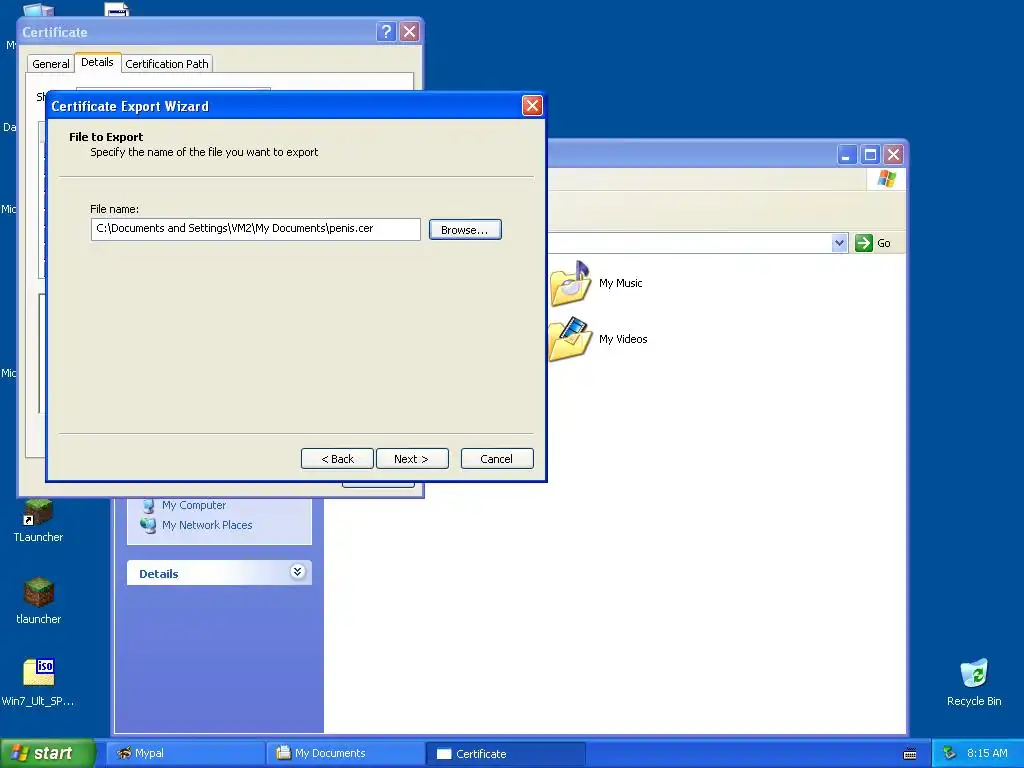Maximize the My Documents Explorer window
Image resolution: width=1024 pixels, height=768 pixels.
870,155
